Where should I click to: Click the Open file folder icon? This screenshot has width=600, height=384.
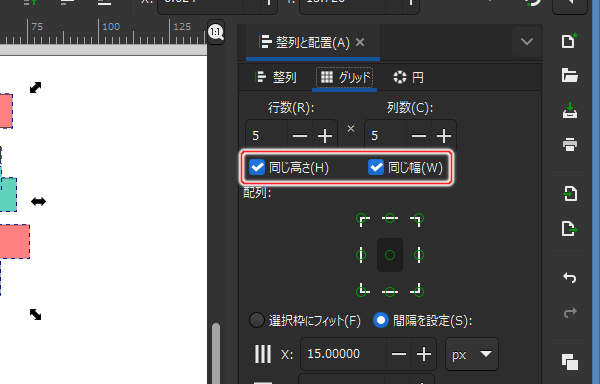point(569,75)
